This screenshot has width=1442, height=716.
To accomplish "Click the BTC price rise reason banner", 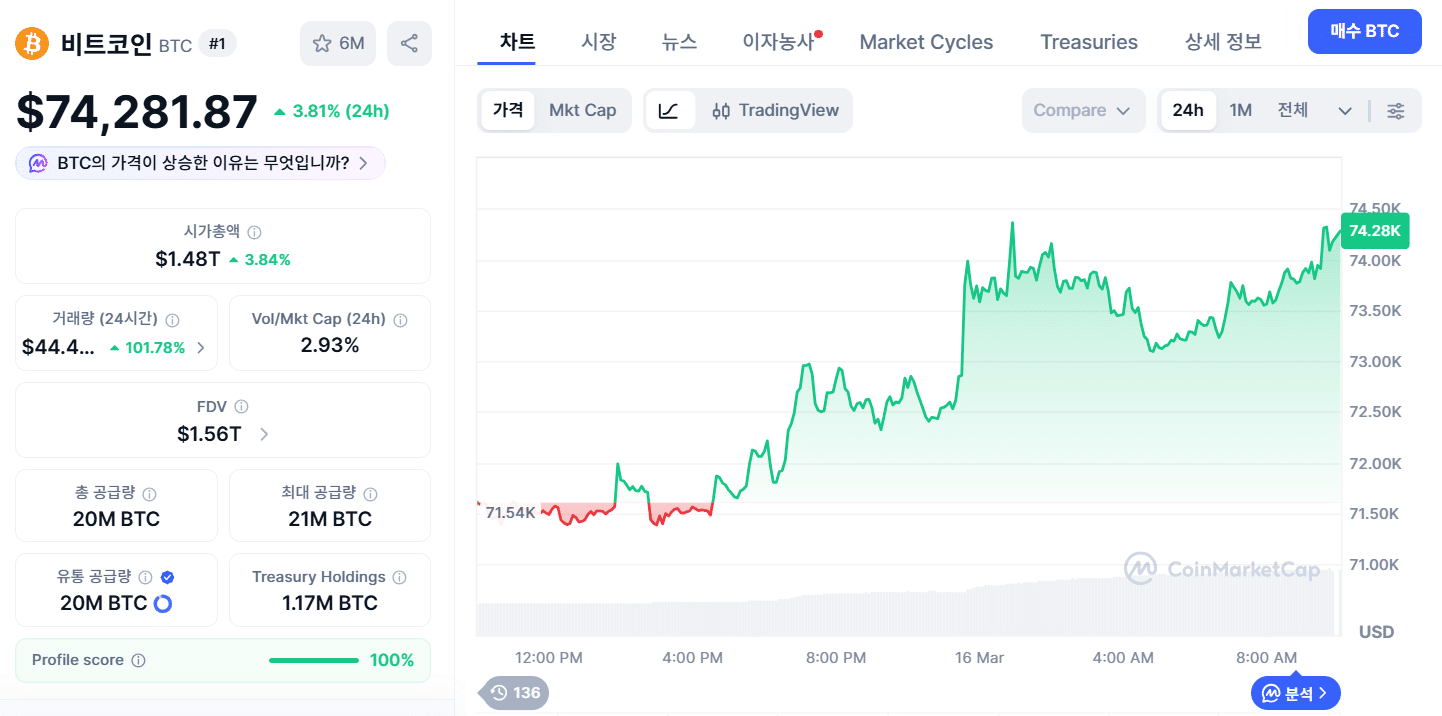I will click(x=200, y=163).
